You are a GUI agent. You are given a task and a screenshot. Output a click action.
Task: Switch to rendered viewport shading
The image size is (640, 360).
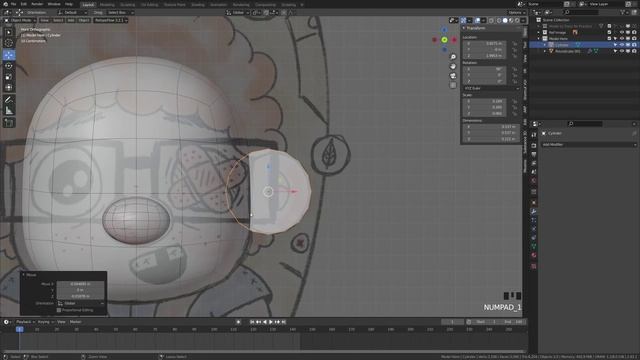pyautogui.click(x=517, y=20)
